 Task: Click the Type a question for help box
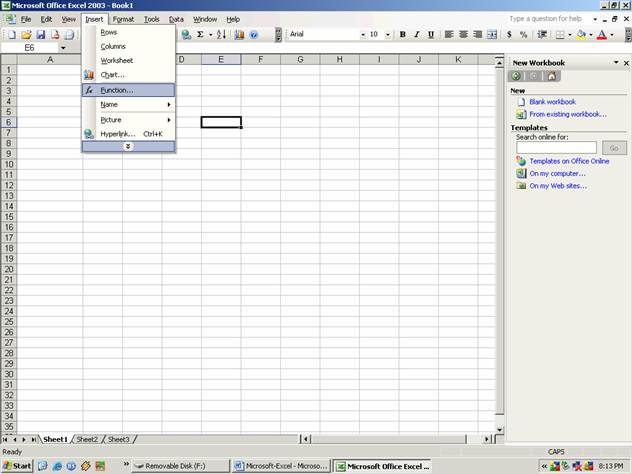548,19
